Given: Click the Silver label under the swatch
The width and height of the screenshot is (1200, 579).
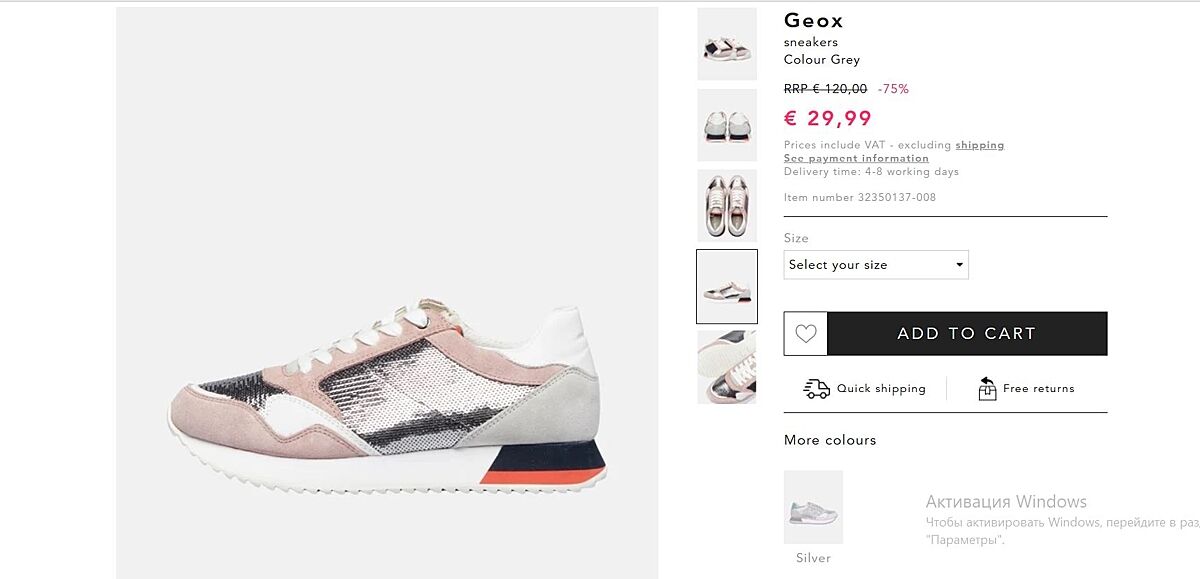Looking at the screenshot, I should (813, 558).
